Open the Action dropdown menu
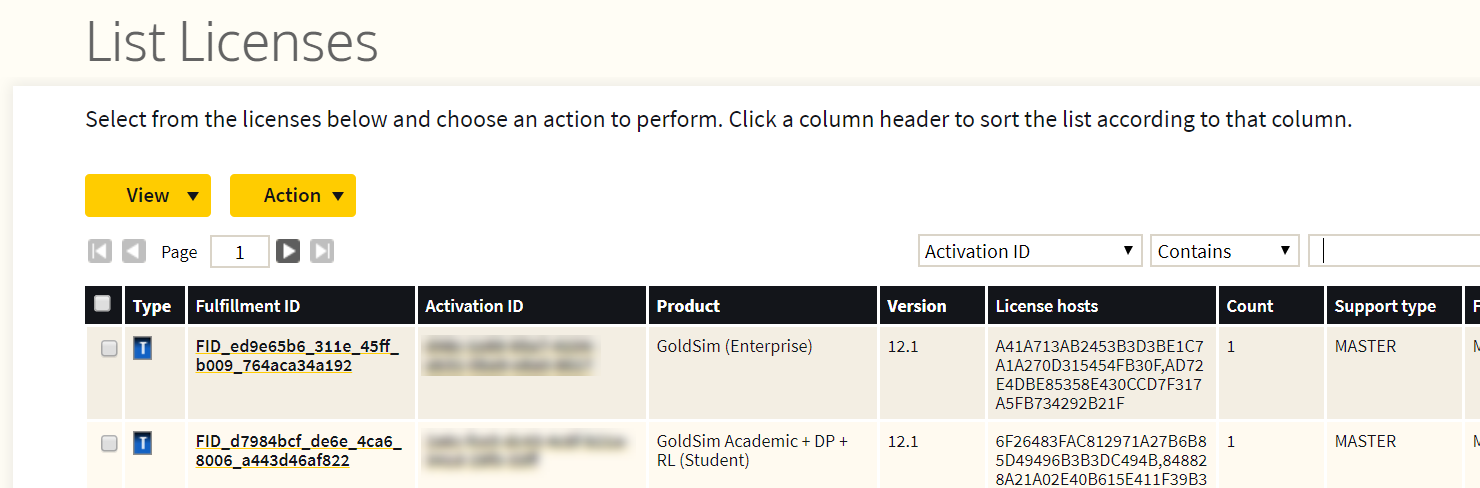Image resolution: width=1480 pixels, height=488 pixels. (x=293, y=195)
